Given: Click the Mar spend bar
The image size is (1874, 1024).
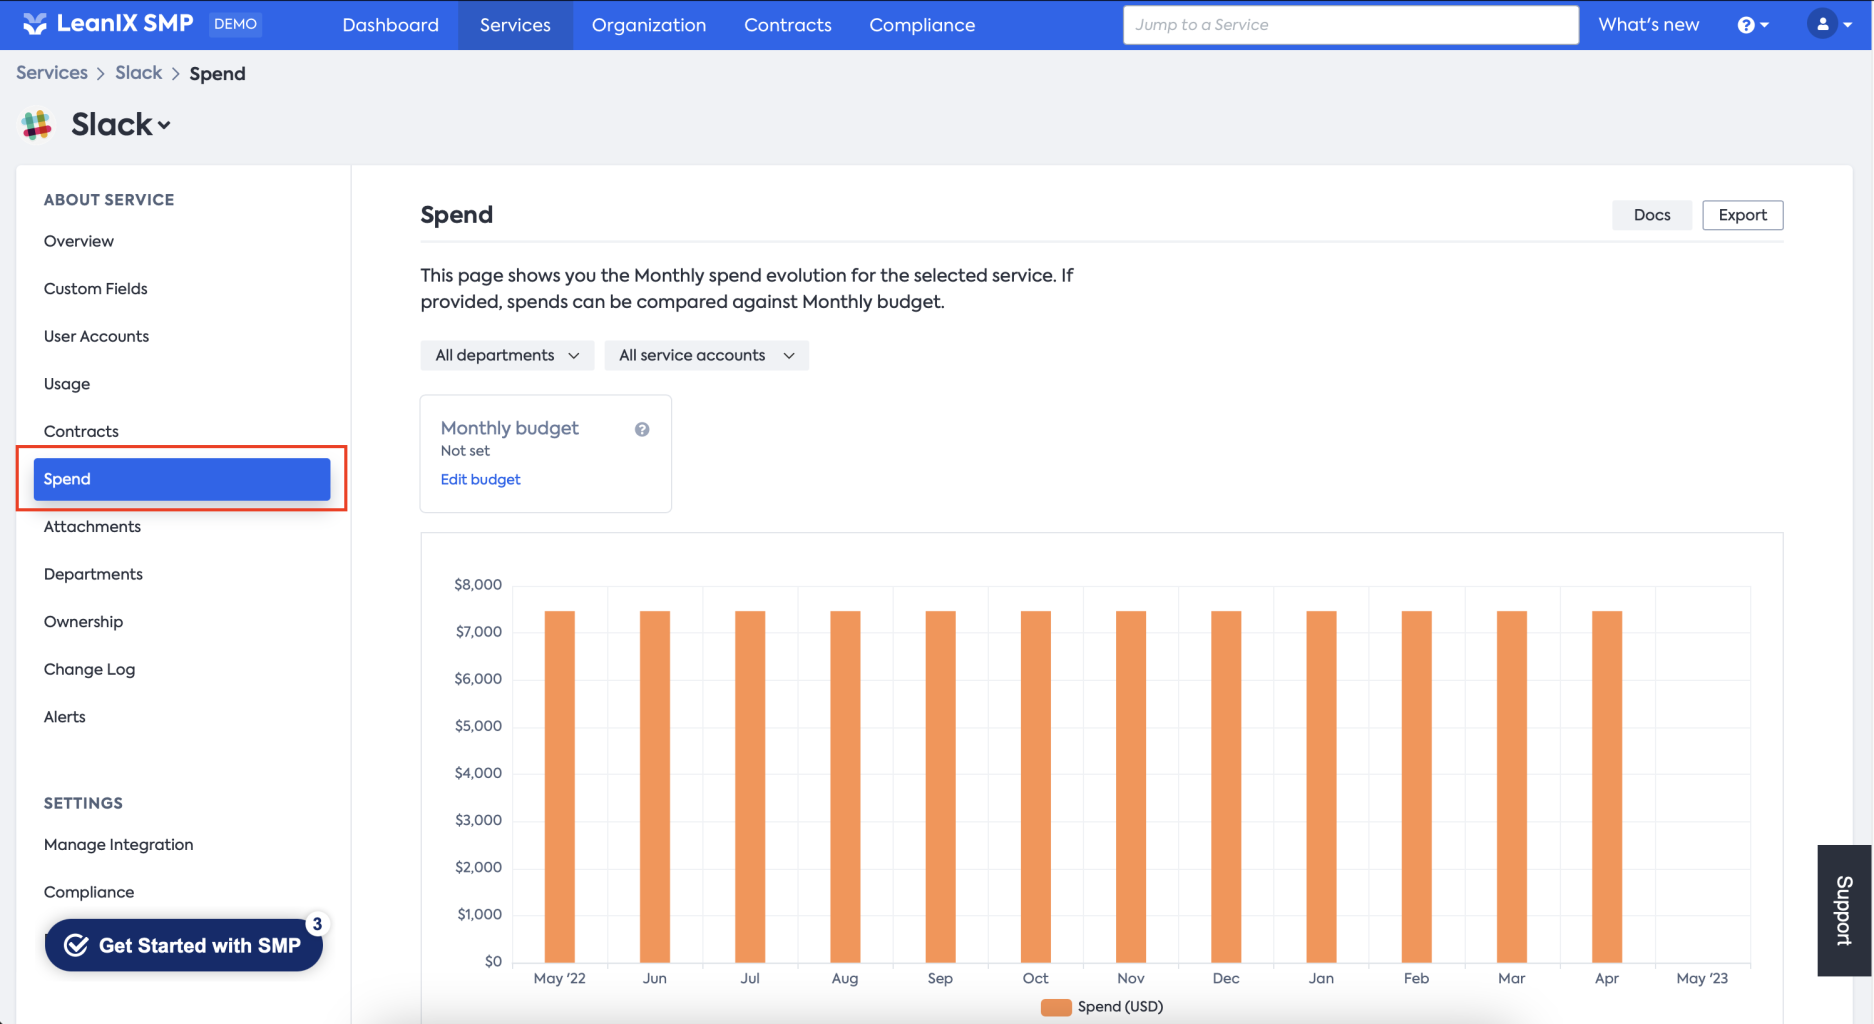Looking at the screenshot, I should [1512, 787].
